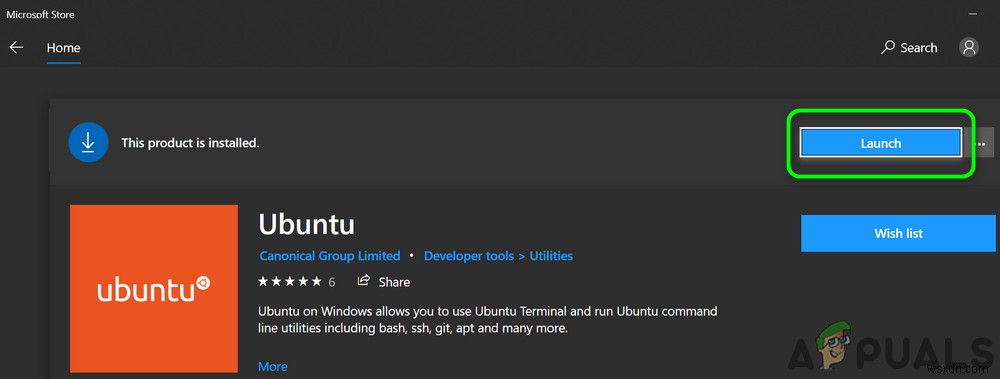1000x379 pixels.
Task: Open the Home tab
Action: 63,48
